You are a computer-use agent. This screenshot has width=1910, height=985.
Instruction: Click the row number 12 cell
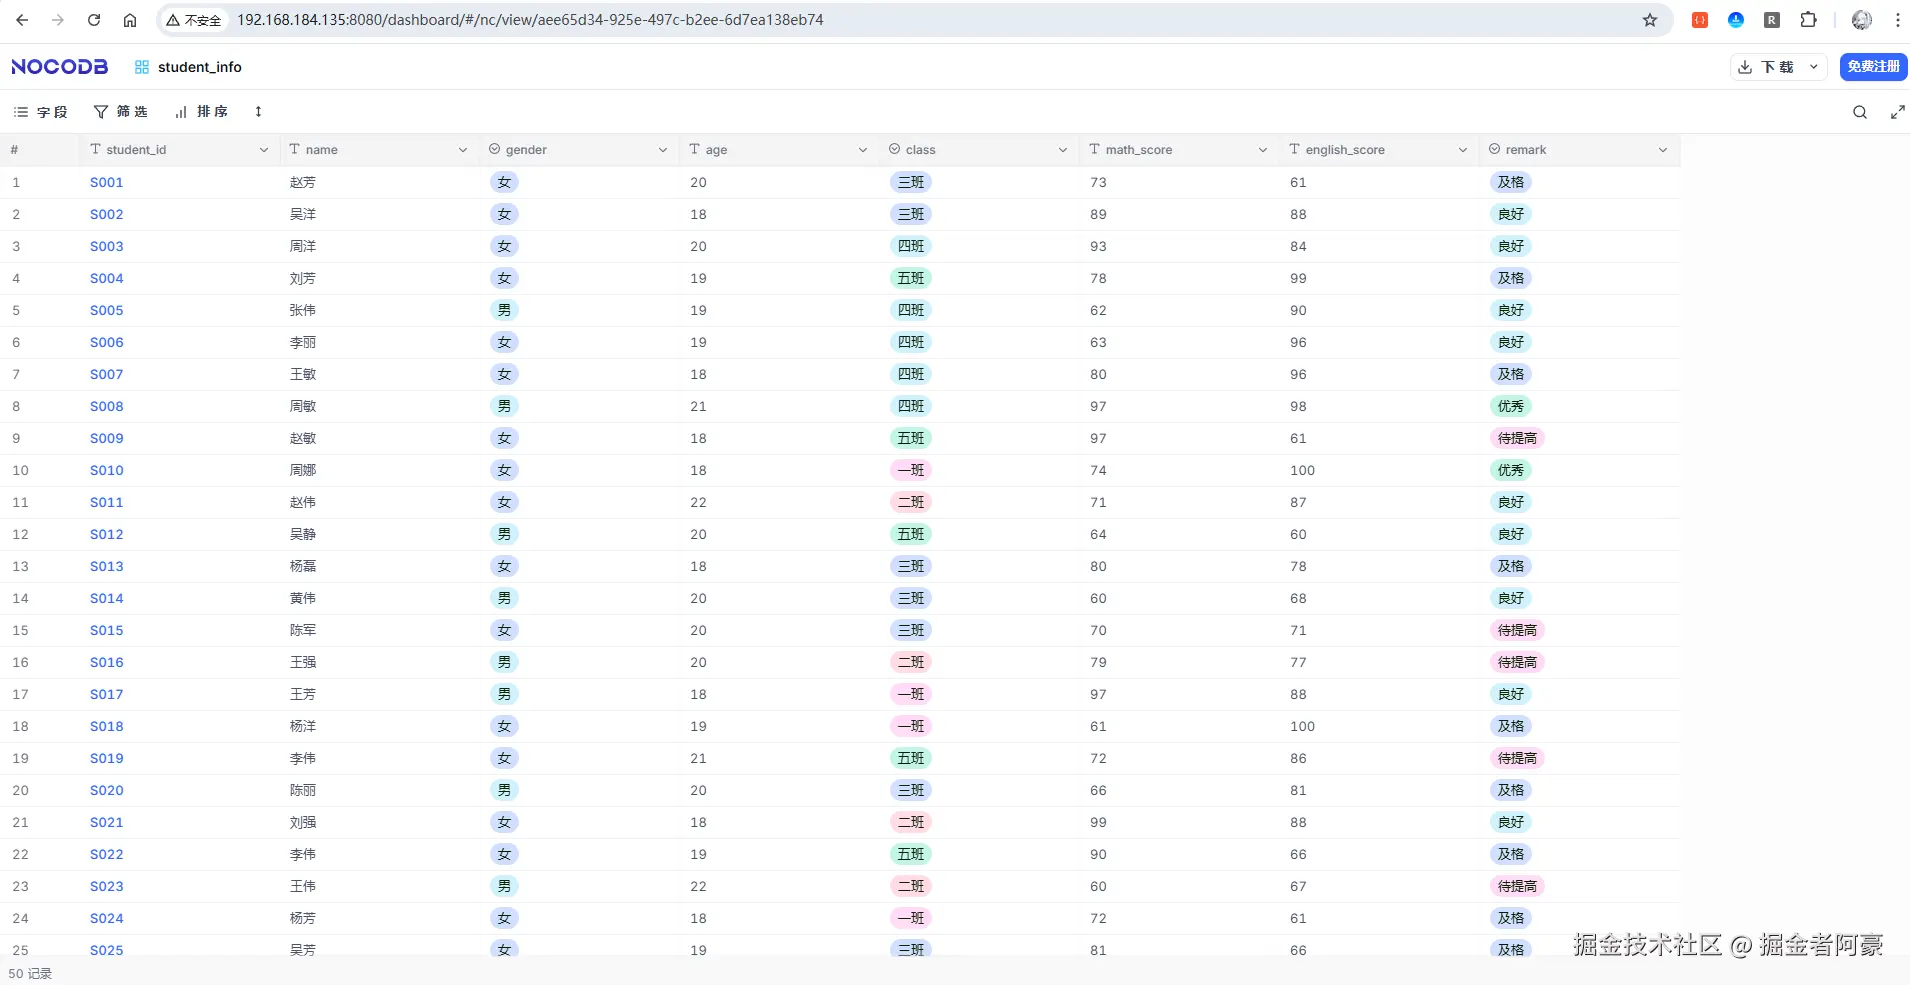point(20,534)
